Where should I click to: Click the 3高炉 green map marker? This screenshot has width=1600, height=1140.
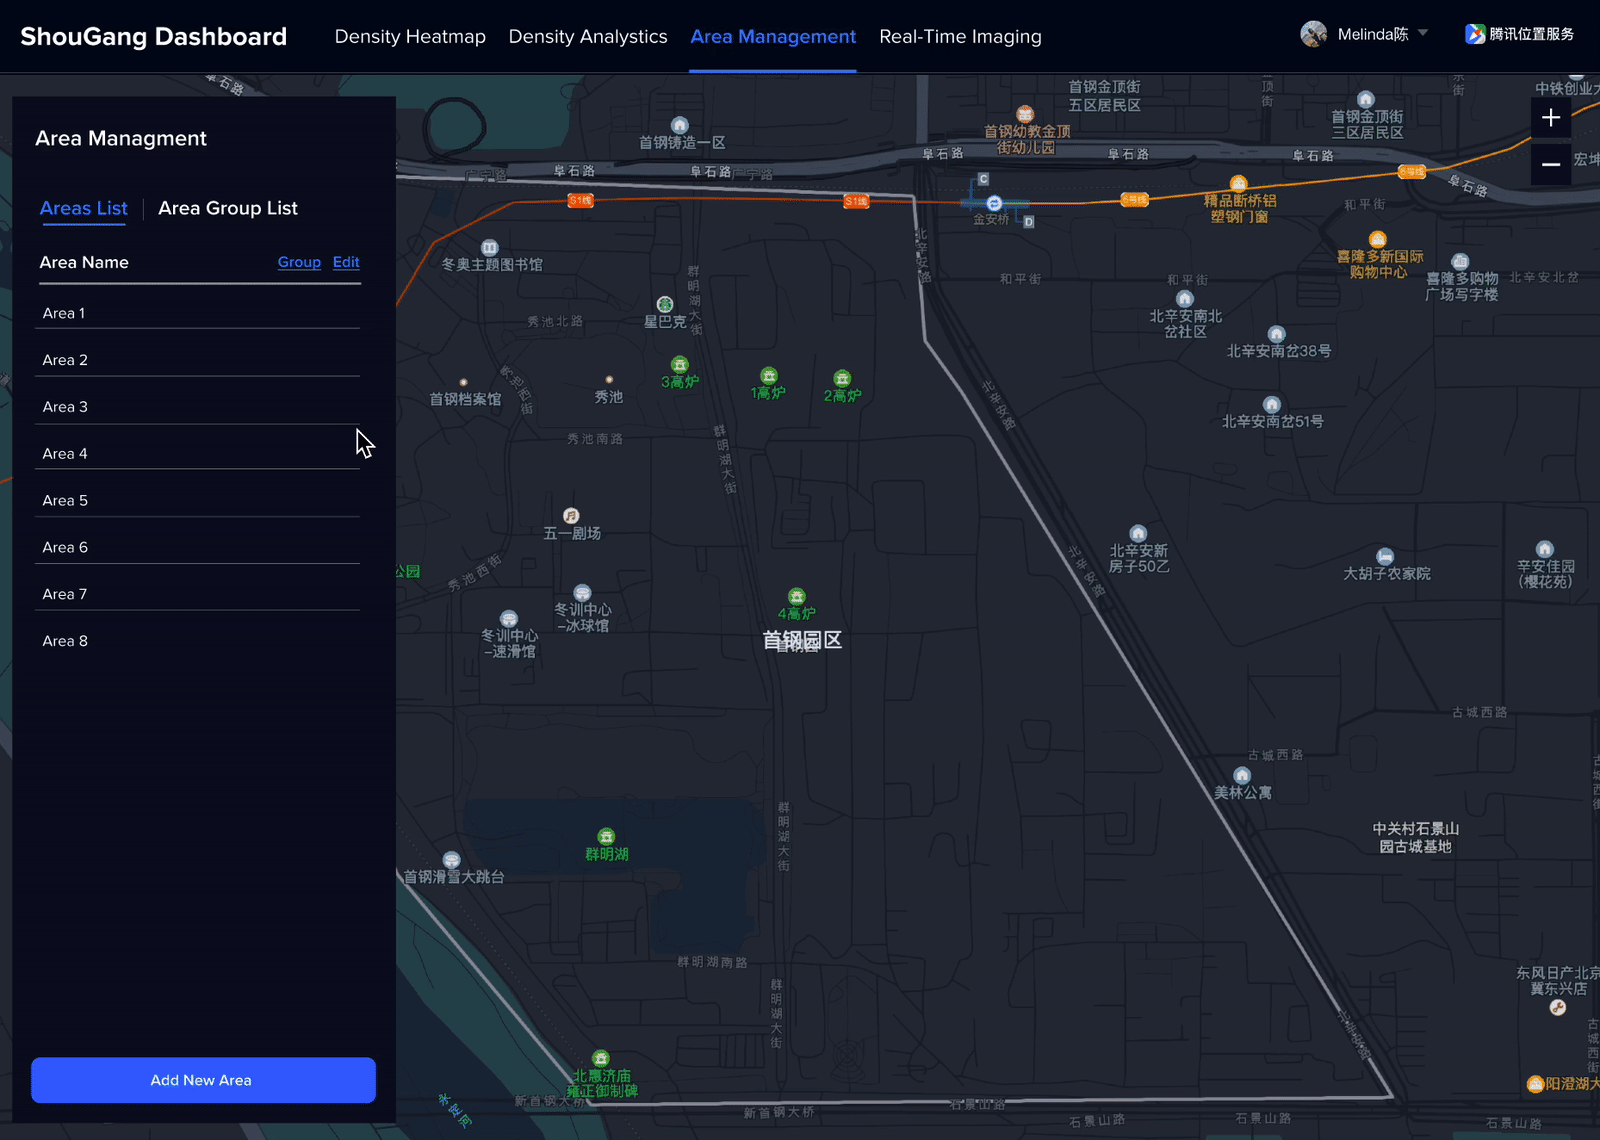tap(679, 365)
